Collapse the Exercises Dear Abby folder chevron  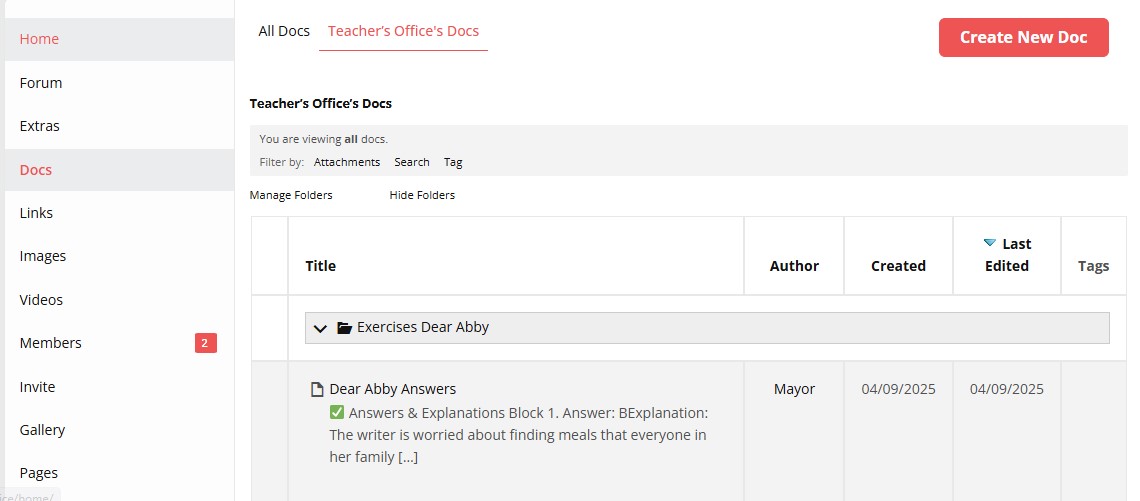pyautogui.click(x=321, y=328)
